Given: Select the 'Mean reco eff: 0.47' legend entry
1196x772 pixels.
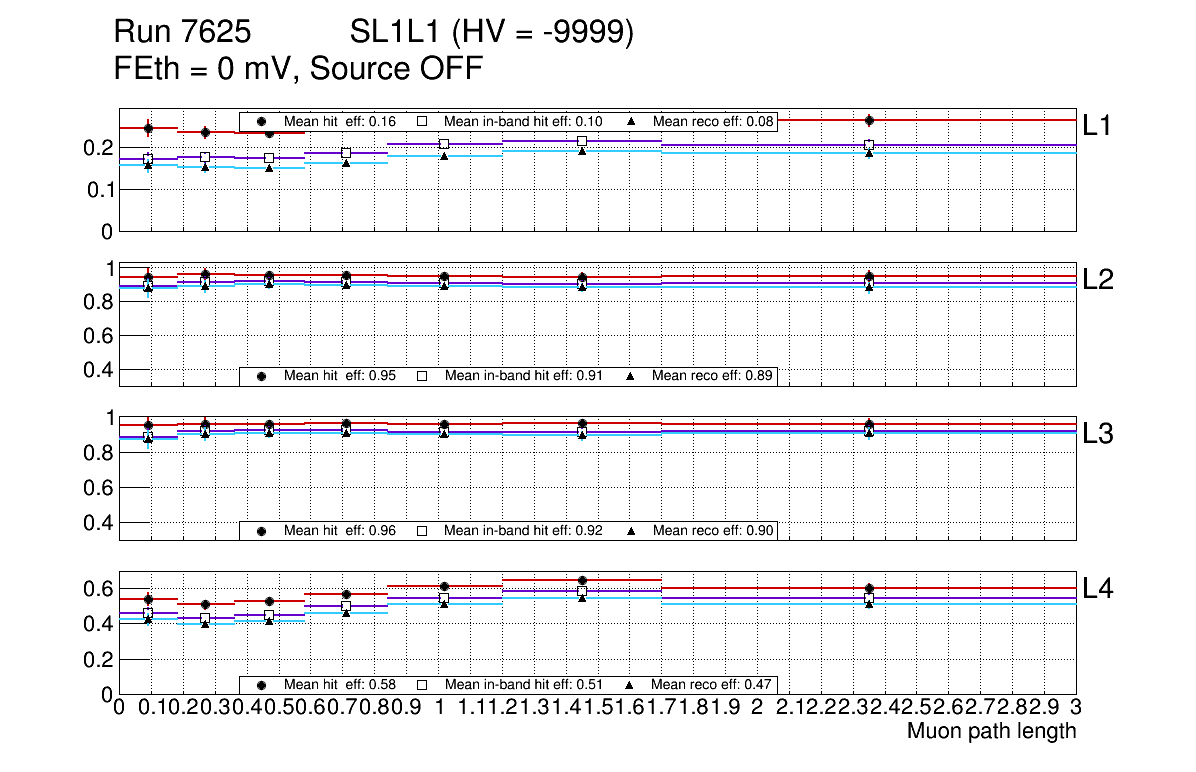Looking at the screenshot, I should coord(712,686).
